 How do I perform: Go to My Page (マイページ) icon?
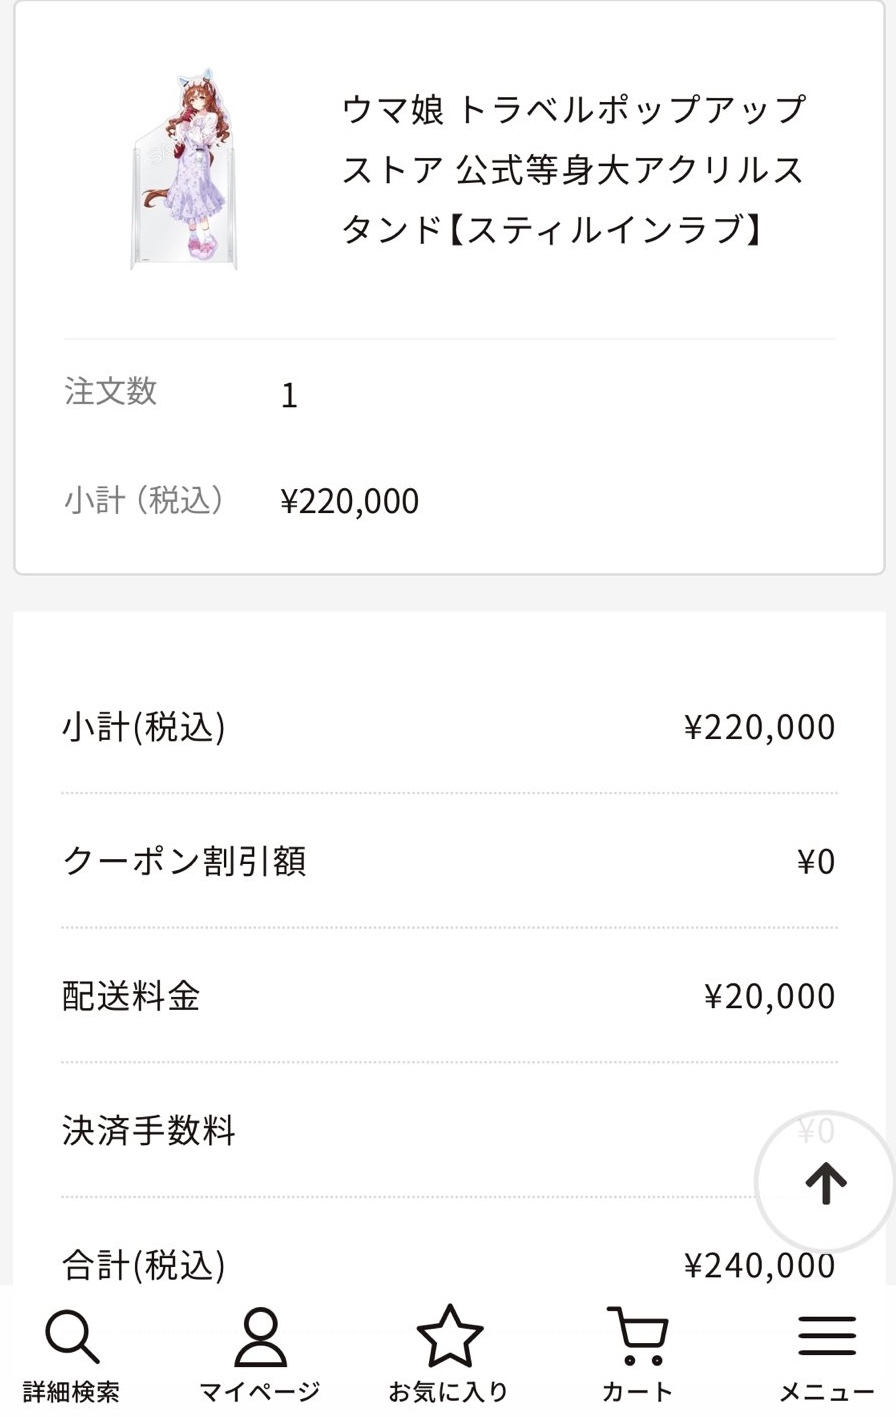pyautogui.click(x=260, y=1352)
